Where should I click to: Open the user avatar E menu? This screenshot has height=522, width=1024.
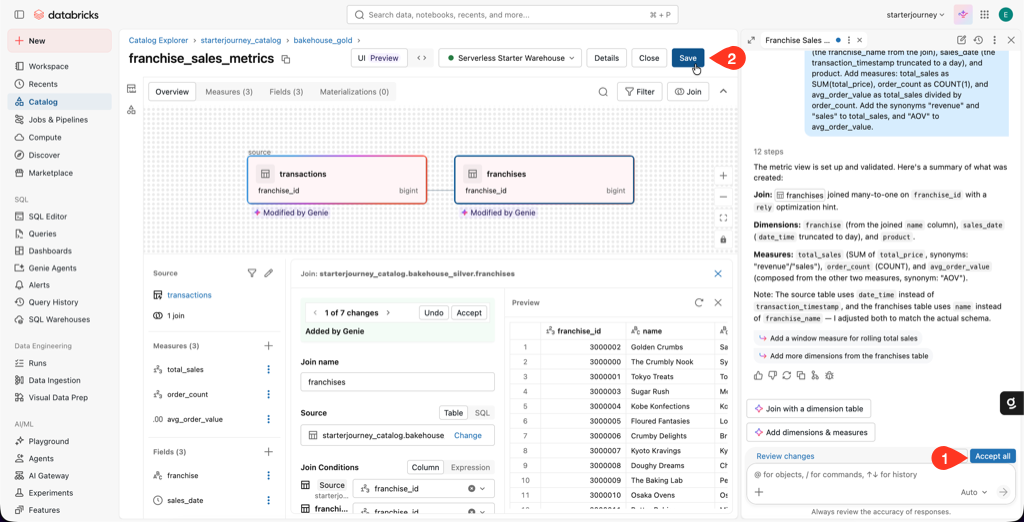click(x=1006, y=14)
